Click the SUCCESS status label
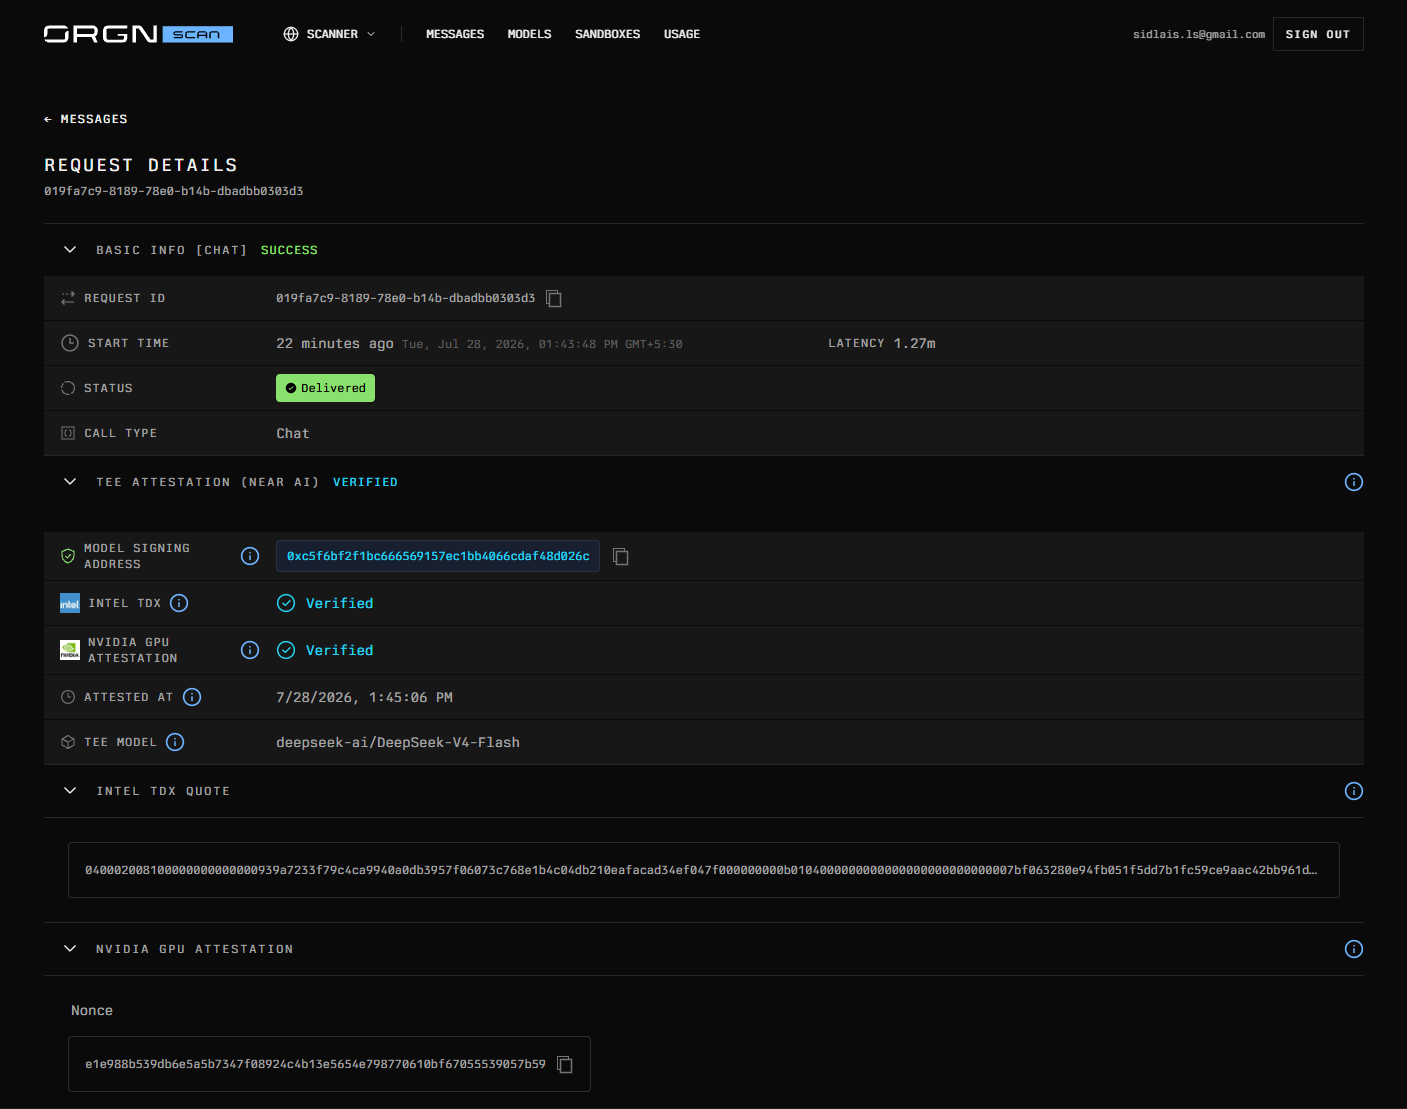Viewport: 1407px width, 1109px height. [289, 250]
